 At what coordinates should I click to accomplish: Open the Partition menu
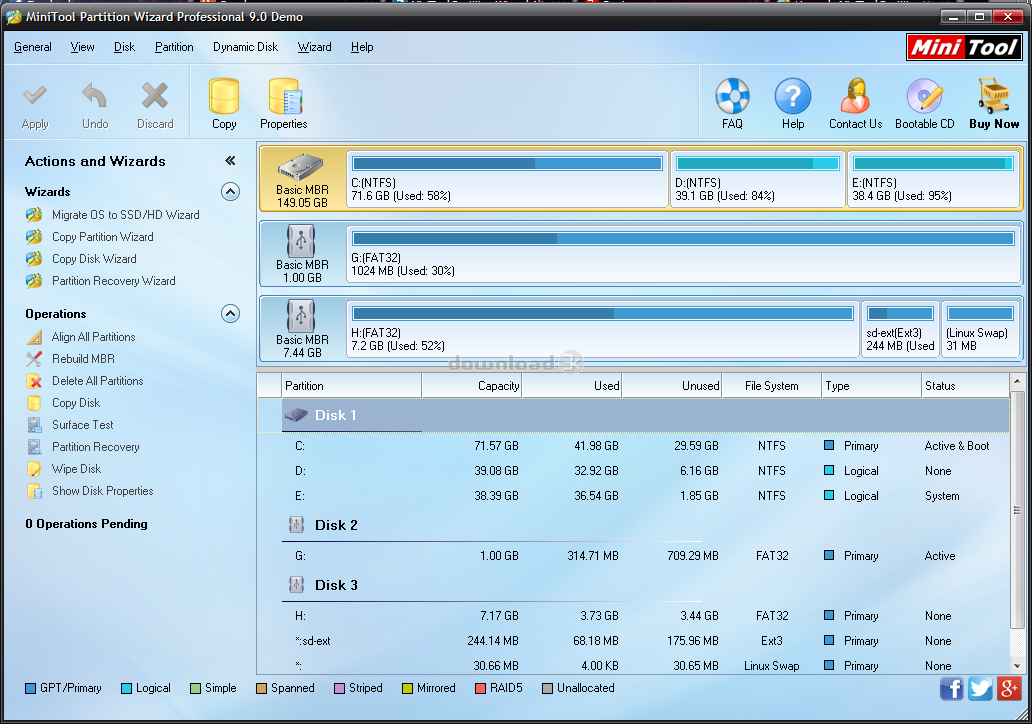173,47
